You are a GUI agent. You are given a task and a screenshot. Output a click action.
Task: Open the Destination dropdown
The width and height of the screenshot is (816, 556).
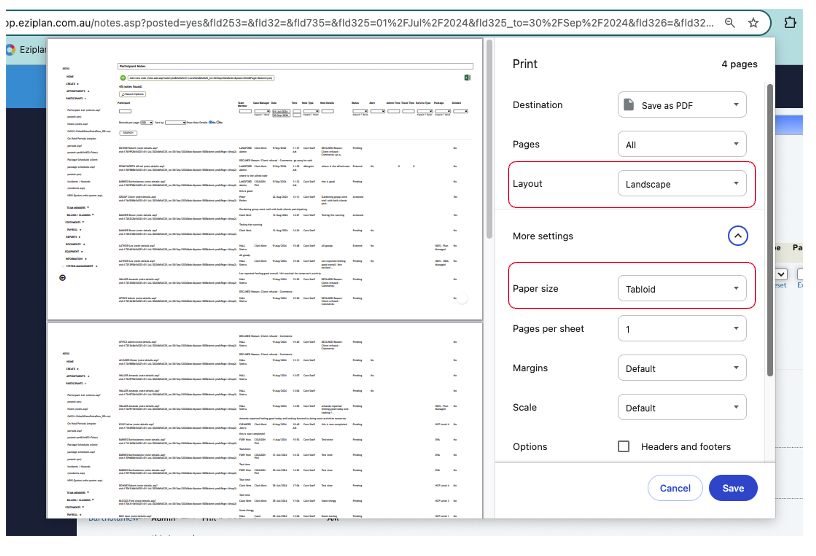[x=682, y=105]
